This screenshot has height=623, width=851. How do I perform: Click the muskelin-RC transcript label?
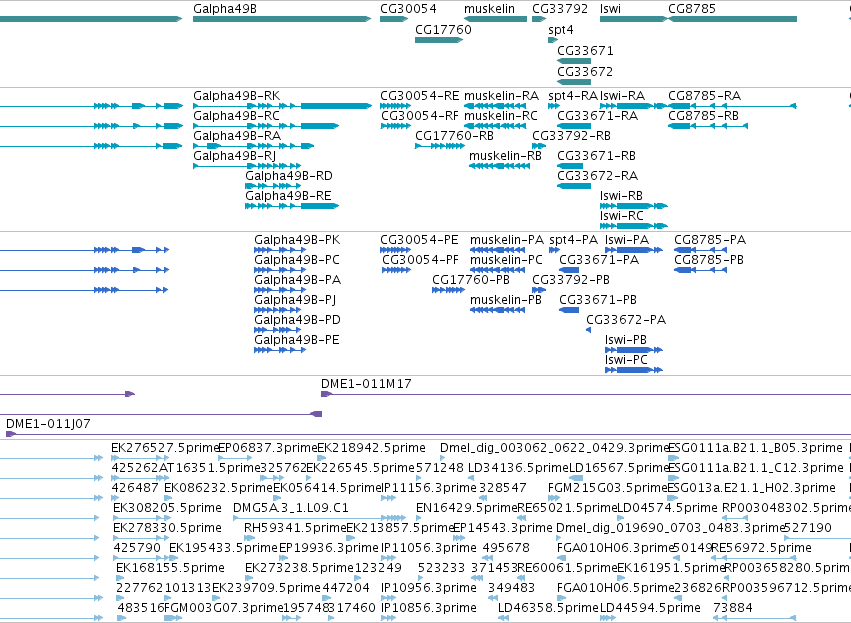pyautogui.click(x=501, y=116)
